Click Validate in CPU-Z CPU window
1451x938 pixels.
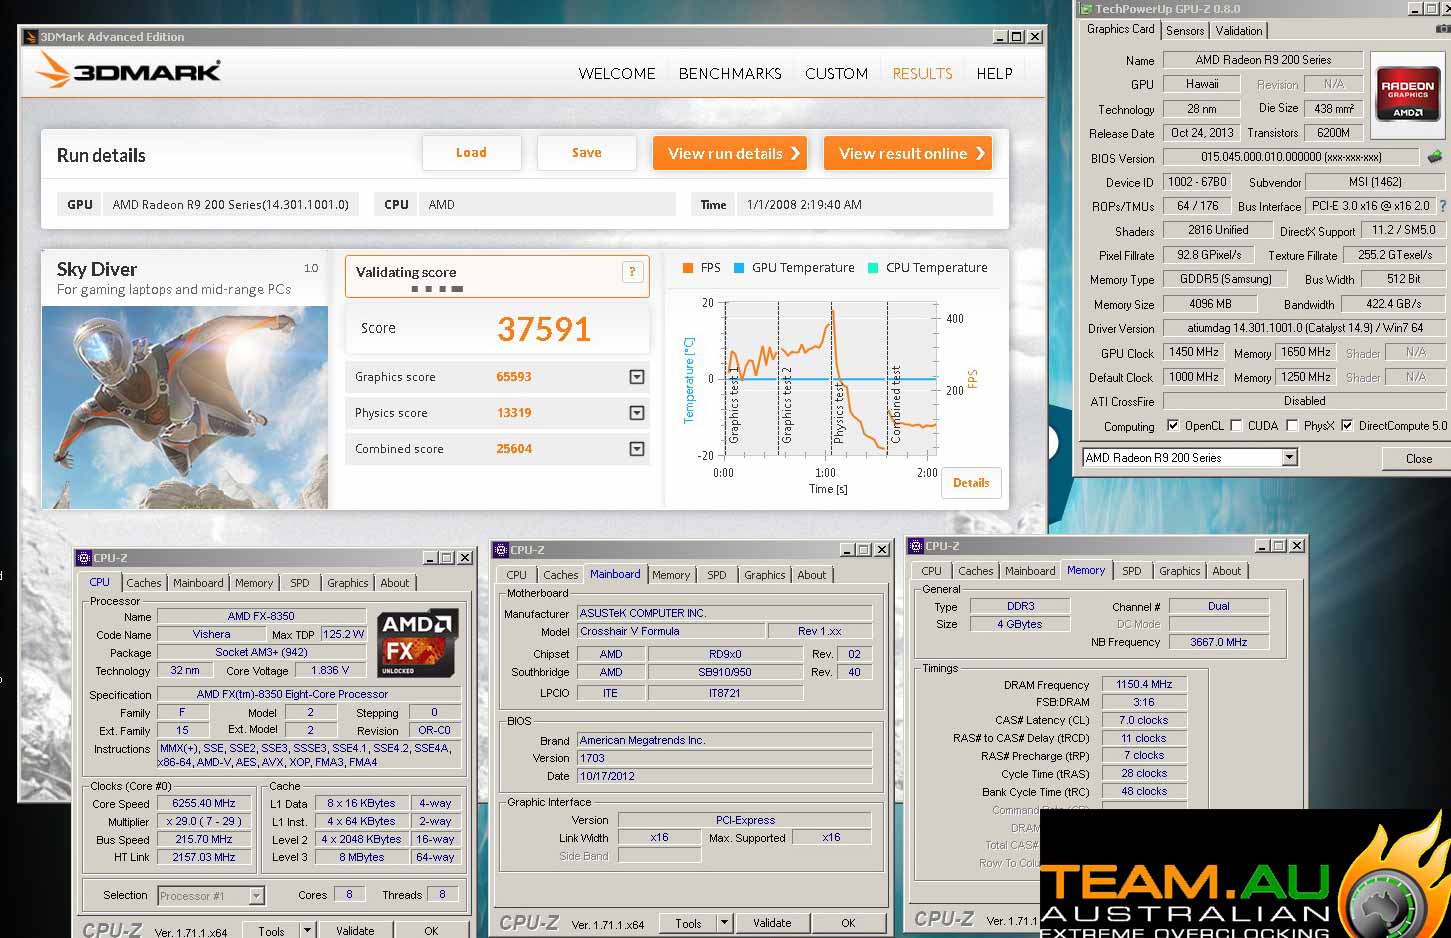(355, 930)
